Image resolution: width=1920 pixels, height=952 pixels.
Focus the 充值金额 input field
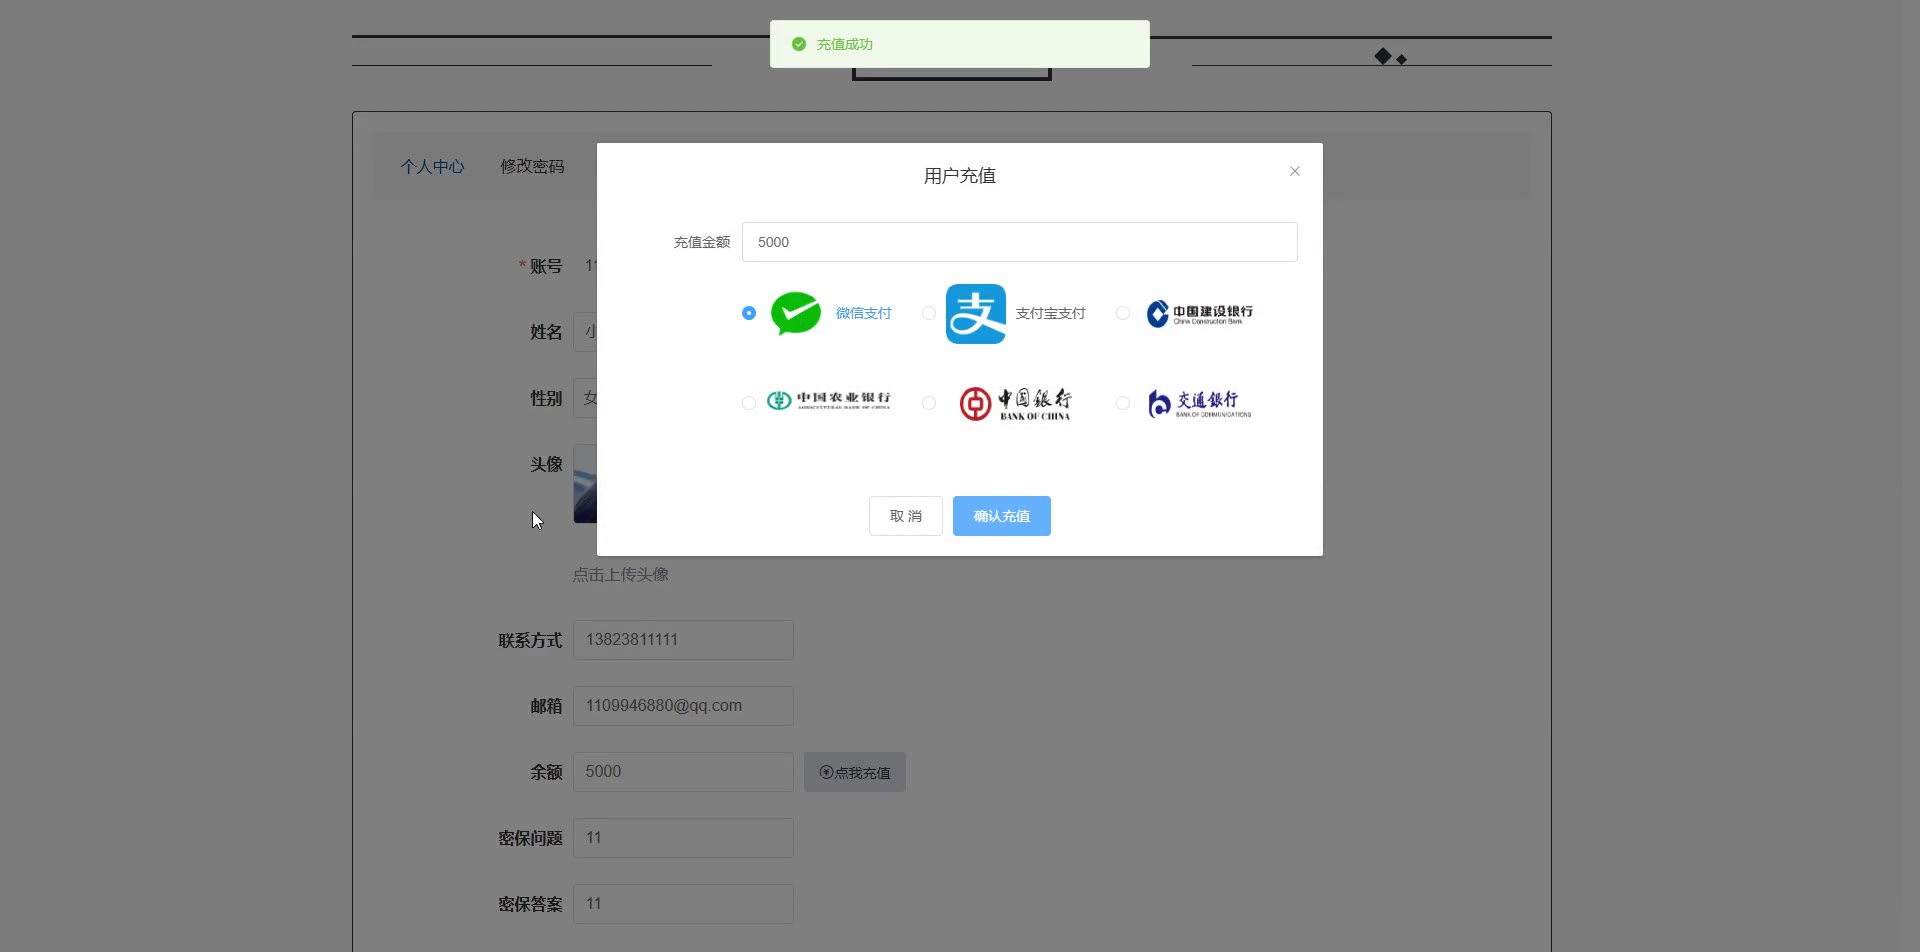click(1020, 242)
